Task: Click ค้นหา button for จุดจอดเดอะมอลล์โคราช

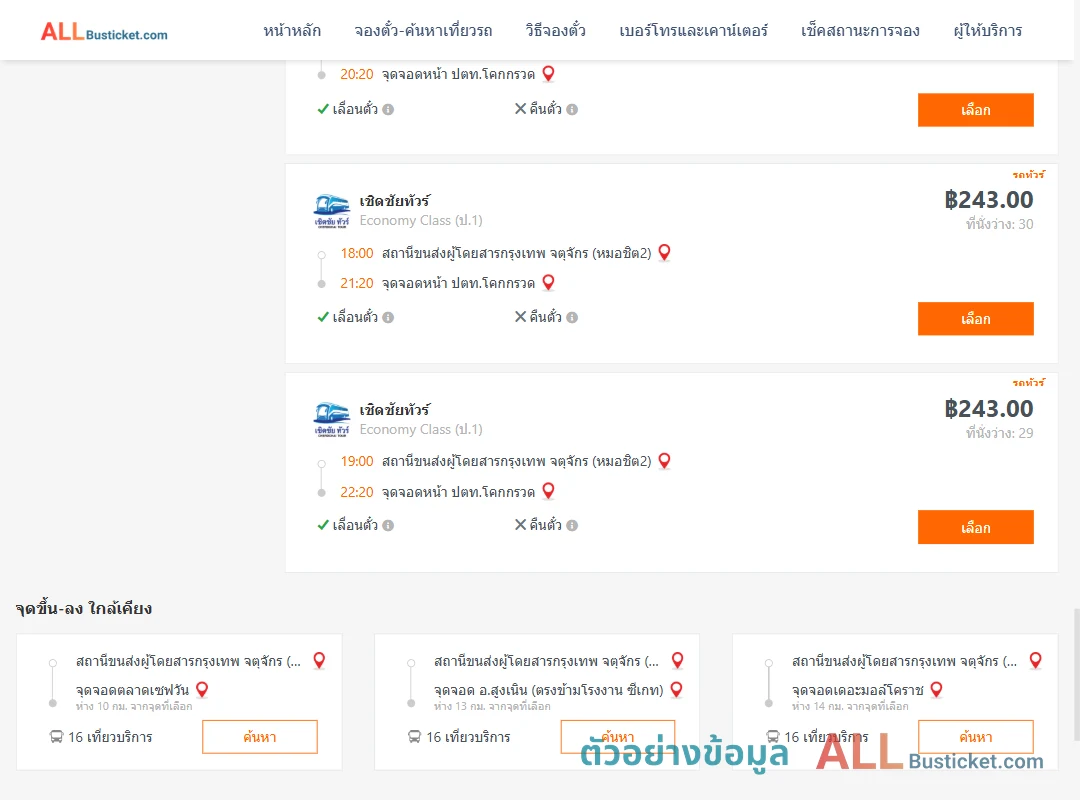Action: (975, 737)
